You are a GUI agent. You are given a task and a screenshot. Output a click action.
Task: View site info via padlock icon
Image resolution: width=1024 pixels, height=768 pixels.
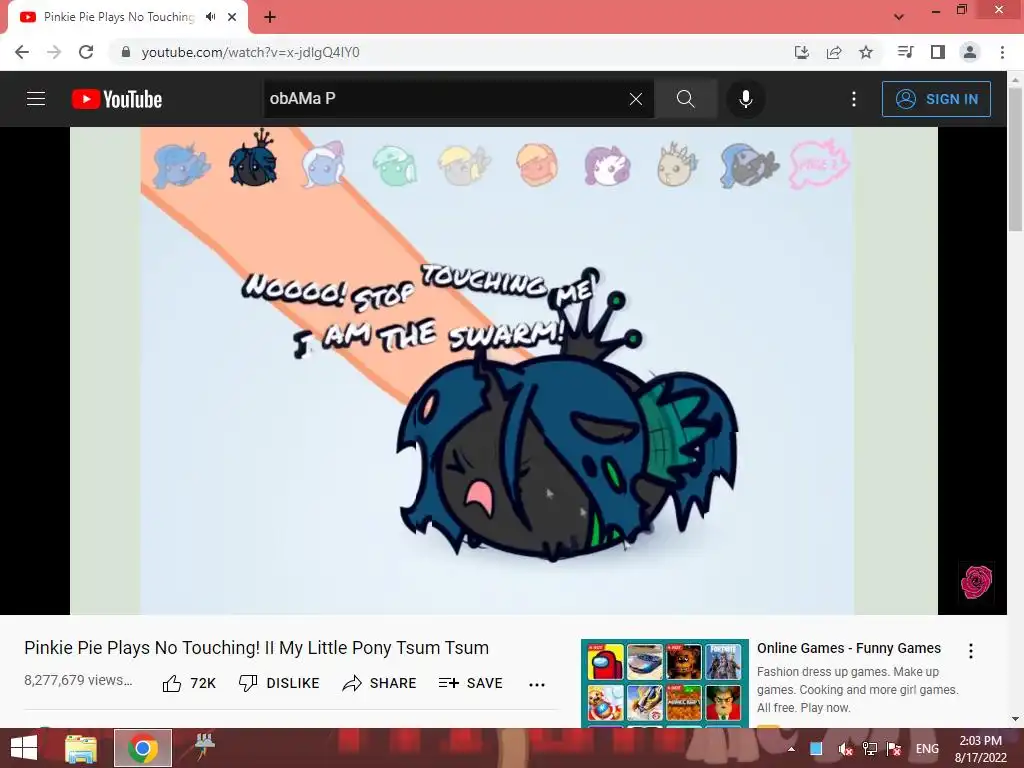click(125, 52)
